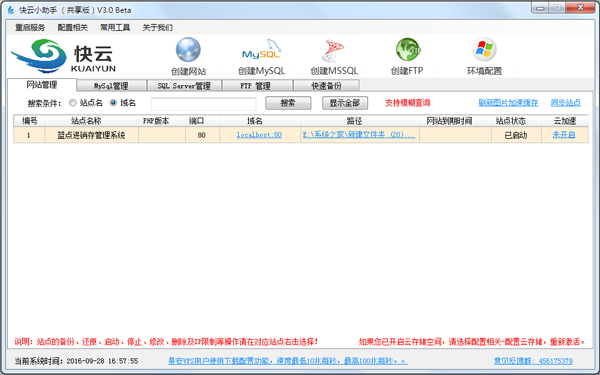
Task: Click the 意见反馈群 link
Action: coord(533,361)
